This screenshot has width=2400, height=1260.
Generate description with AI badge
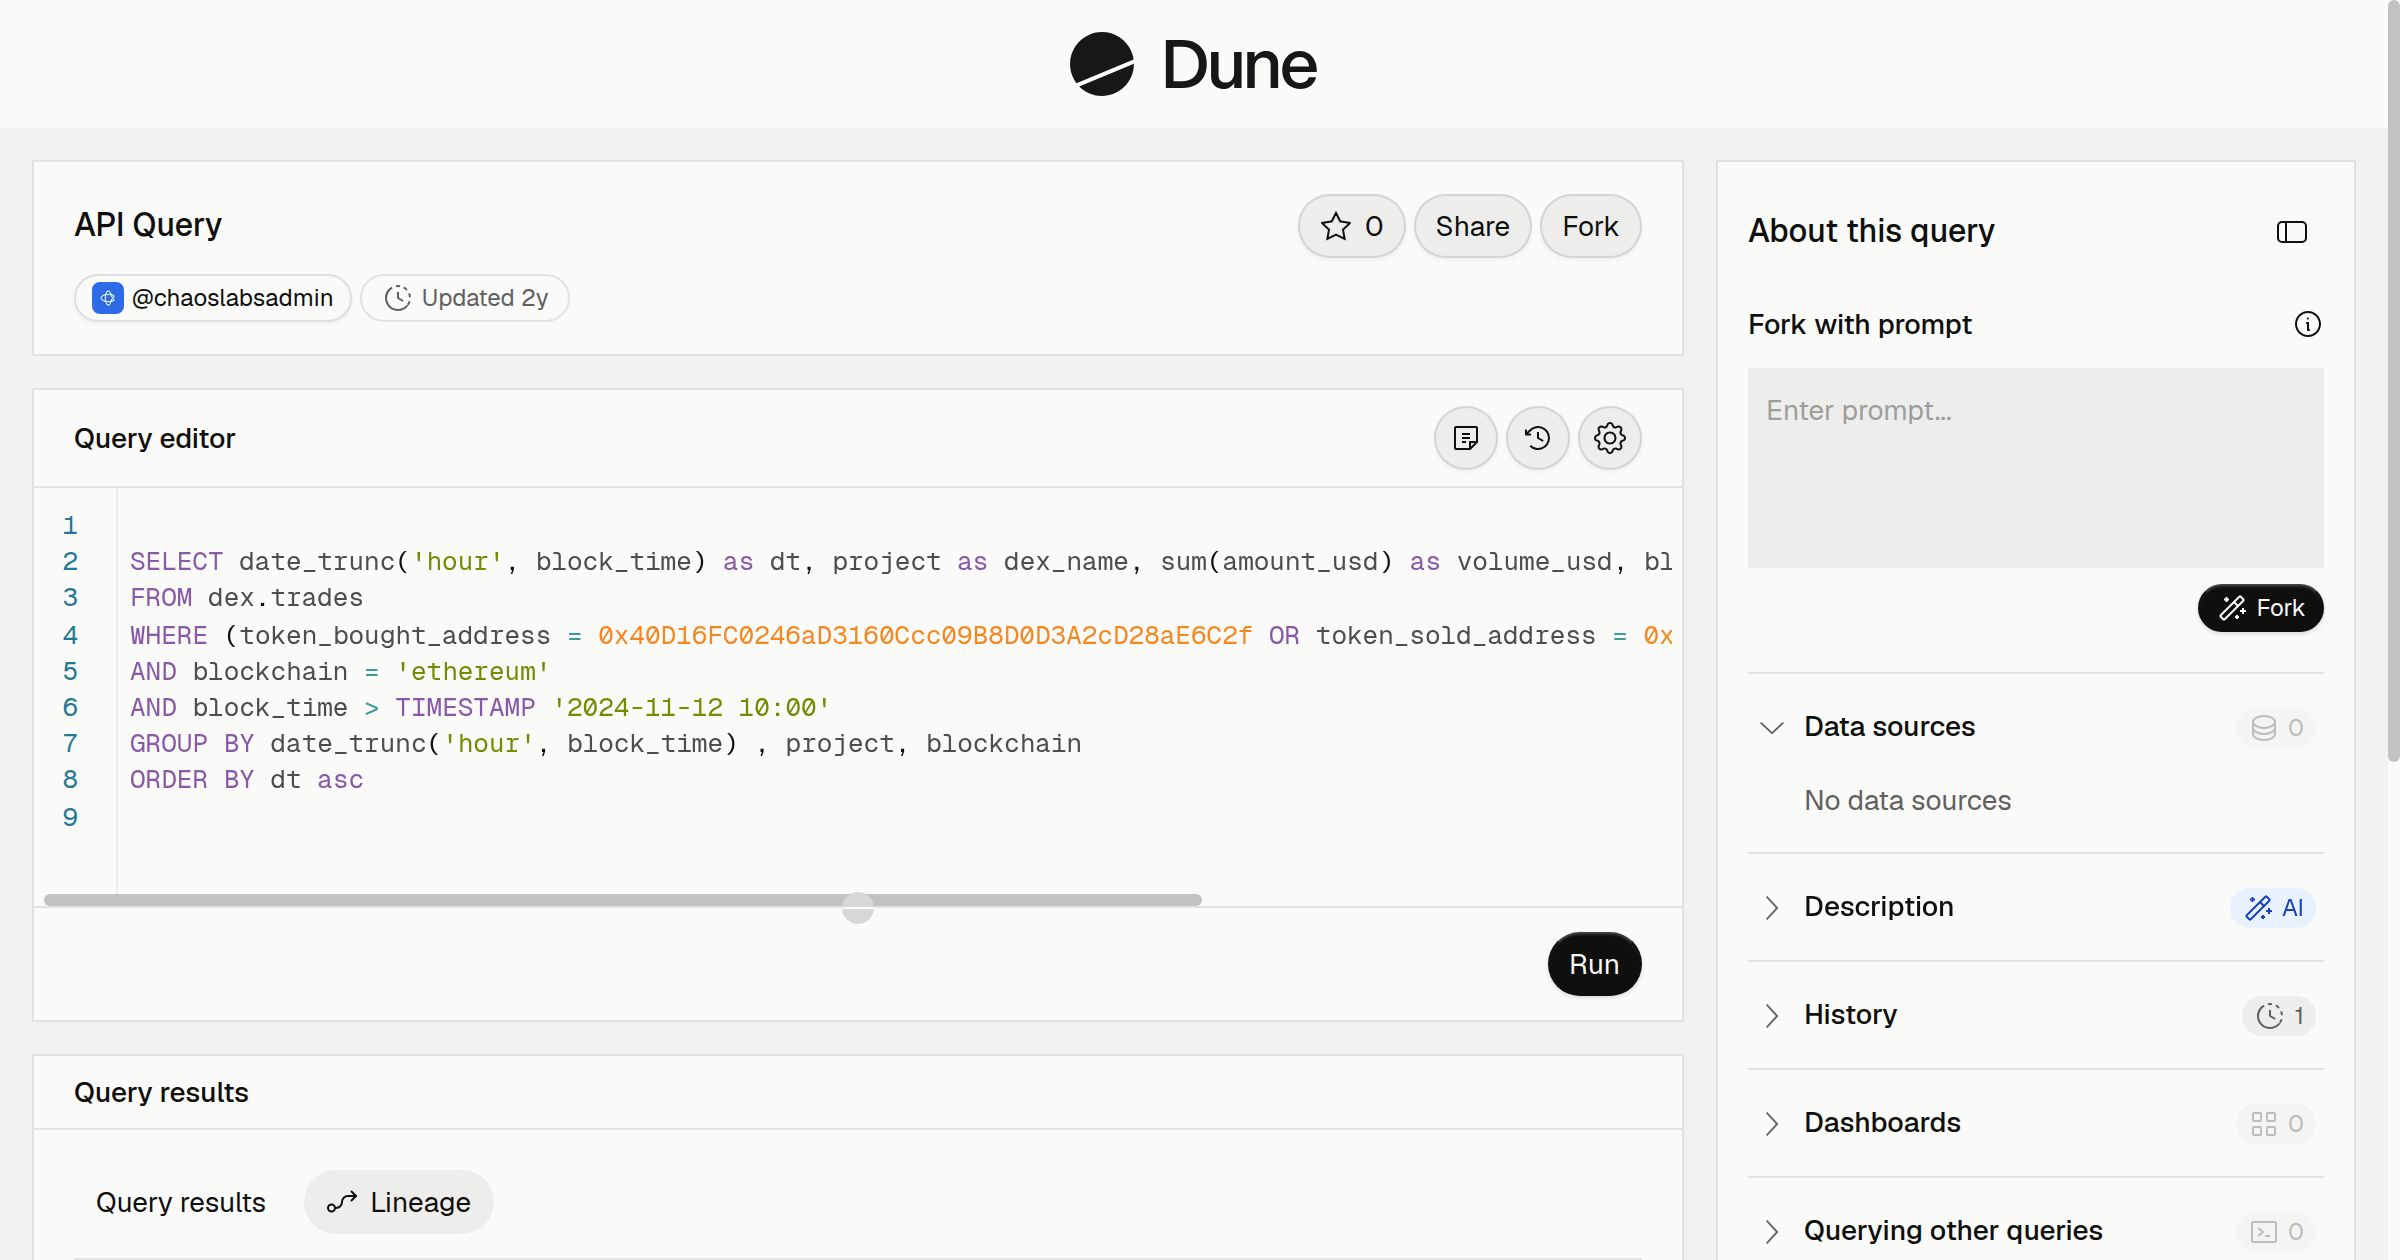2273,907
